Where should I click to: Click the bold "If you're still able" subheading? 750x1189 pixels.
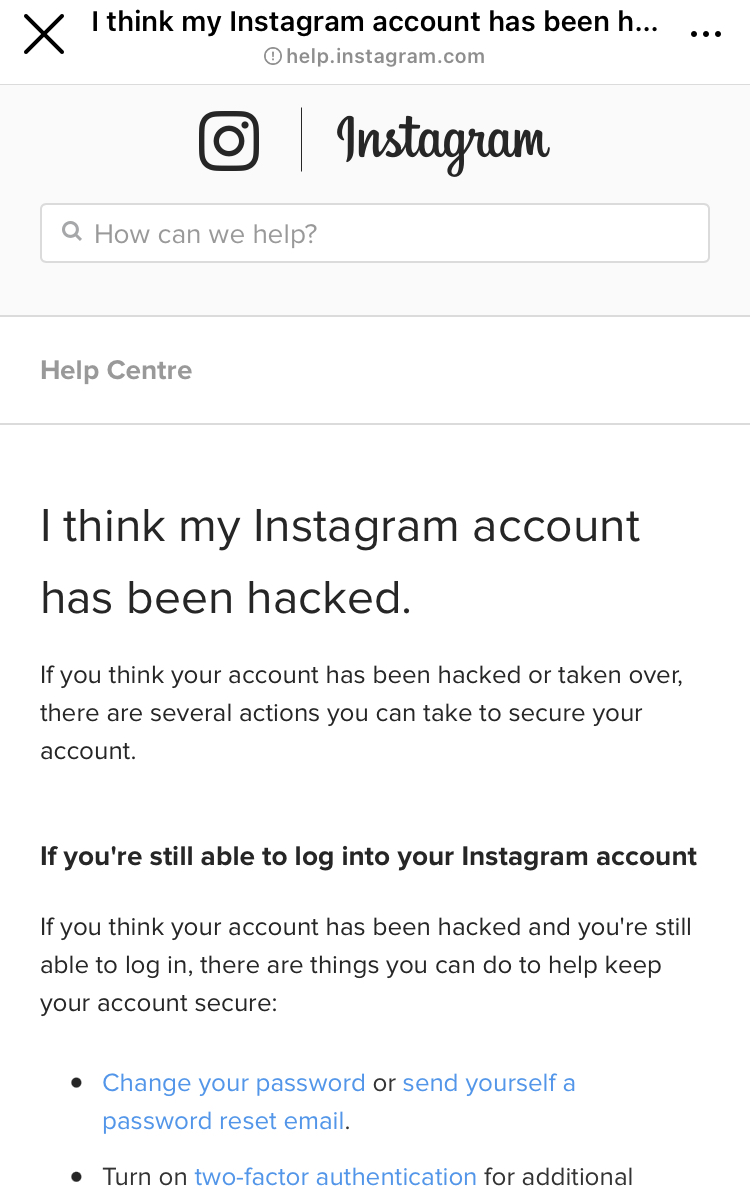coord(368,857)
